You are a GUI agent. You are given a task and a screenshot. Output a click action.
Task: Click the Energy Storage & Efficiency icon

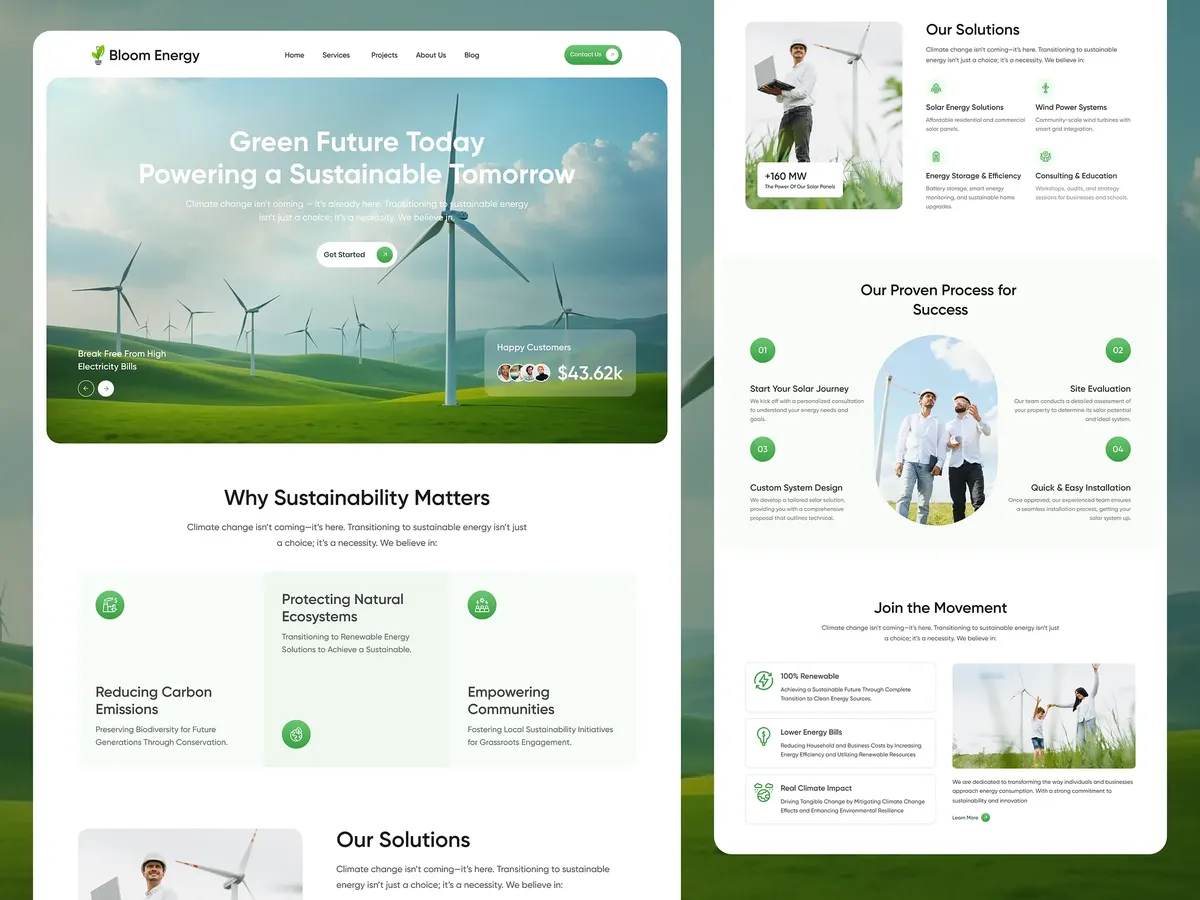[936, 157]
